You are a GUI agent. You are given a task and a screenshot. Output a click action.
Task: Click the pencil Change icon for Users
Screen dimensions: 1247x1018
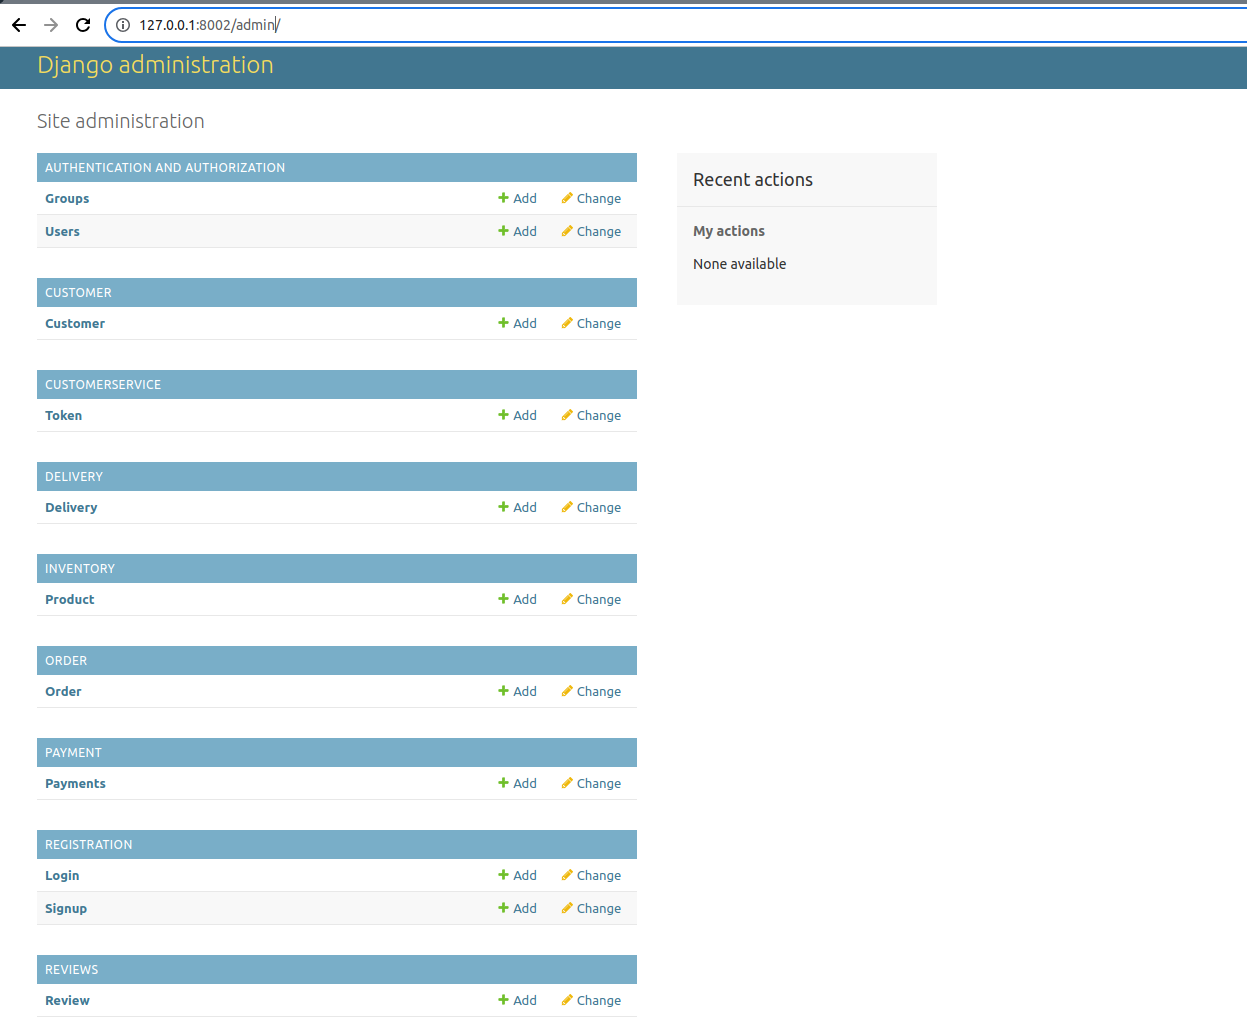[567, 231]
